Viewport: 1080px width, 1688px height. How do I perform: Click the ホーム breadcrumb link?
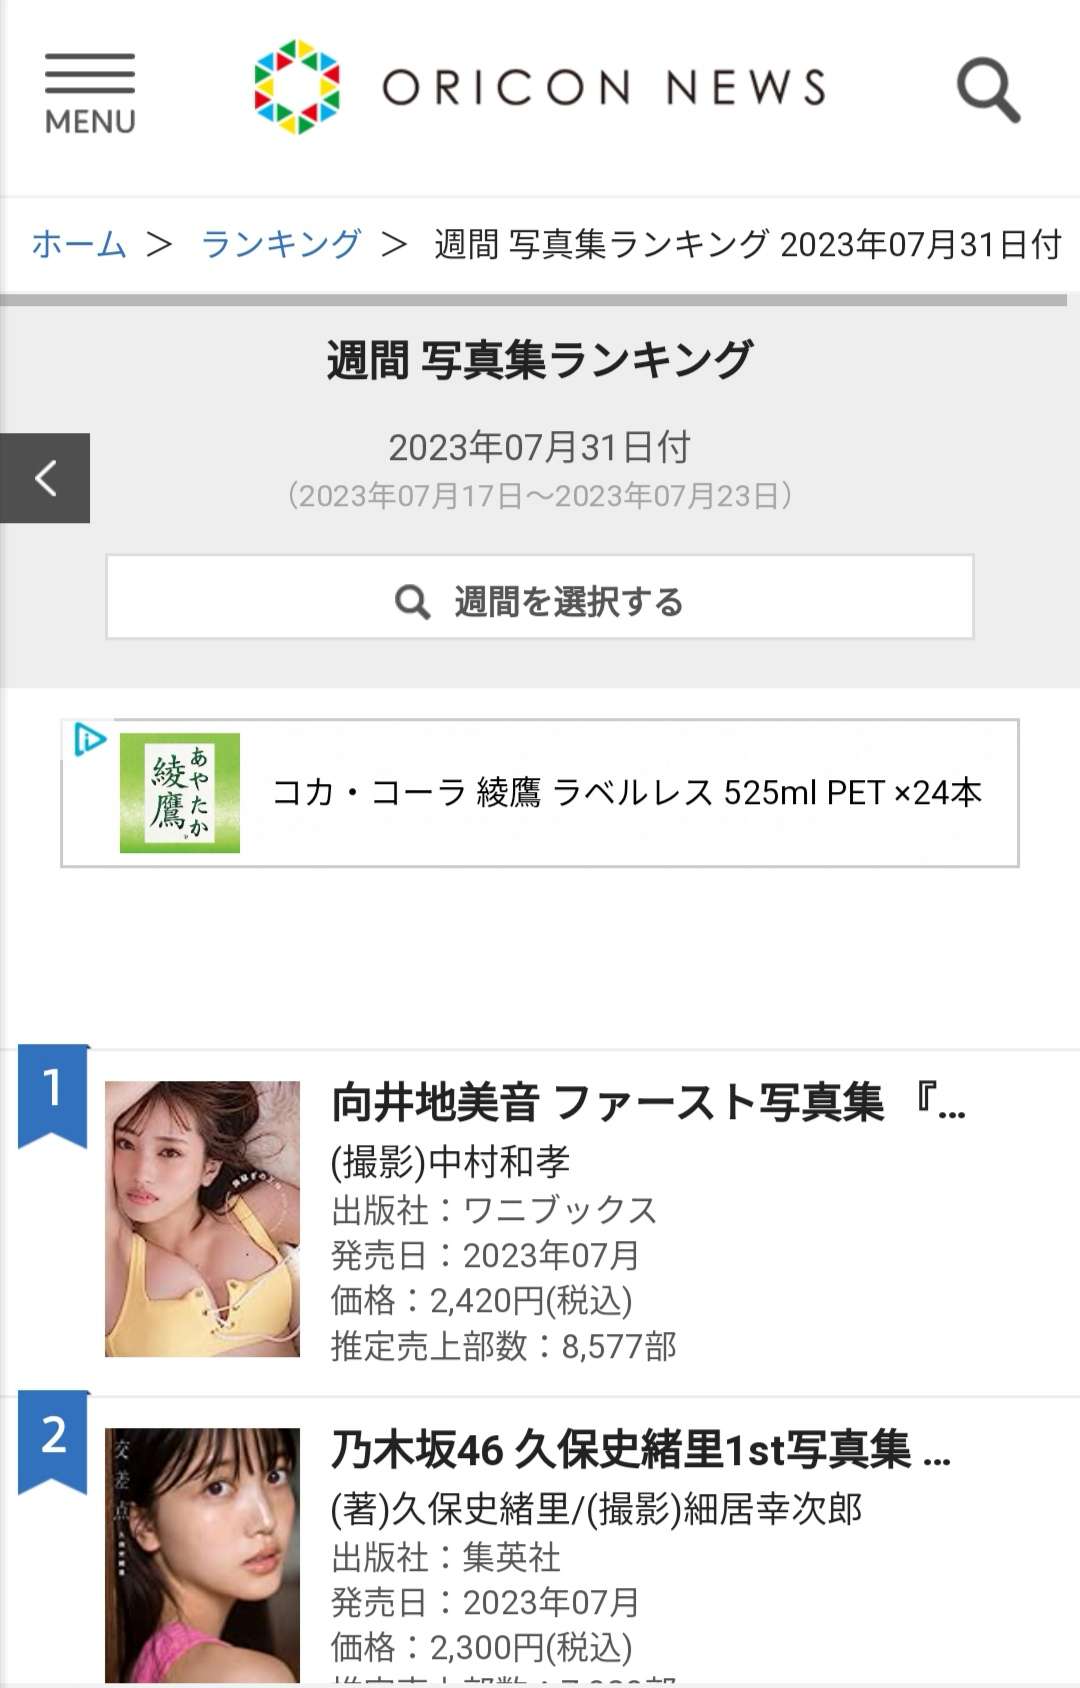[x=79, y=244]
